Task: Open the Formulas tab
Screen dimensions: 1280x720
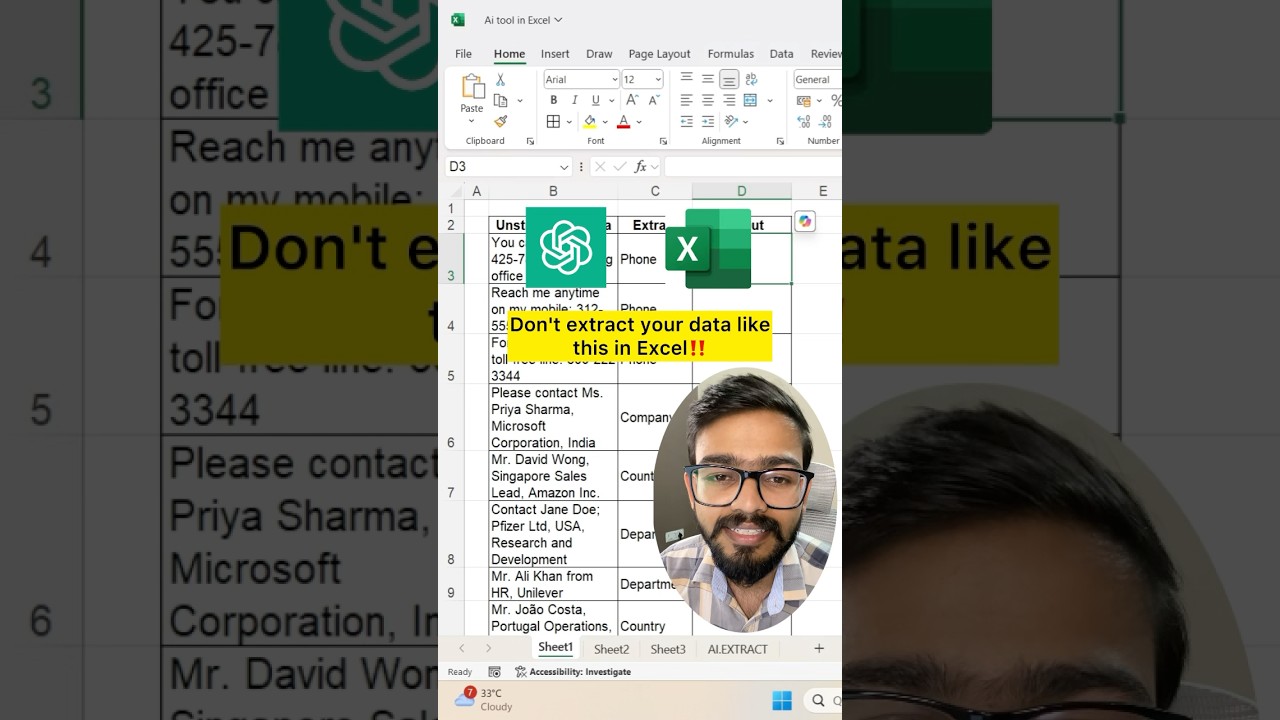Action: pyautogui.click(x=731, y=54)
